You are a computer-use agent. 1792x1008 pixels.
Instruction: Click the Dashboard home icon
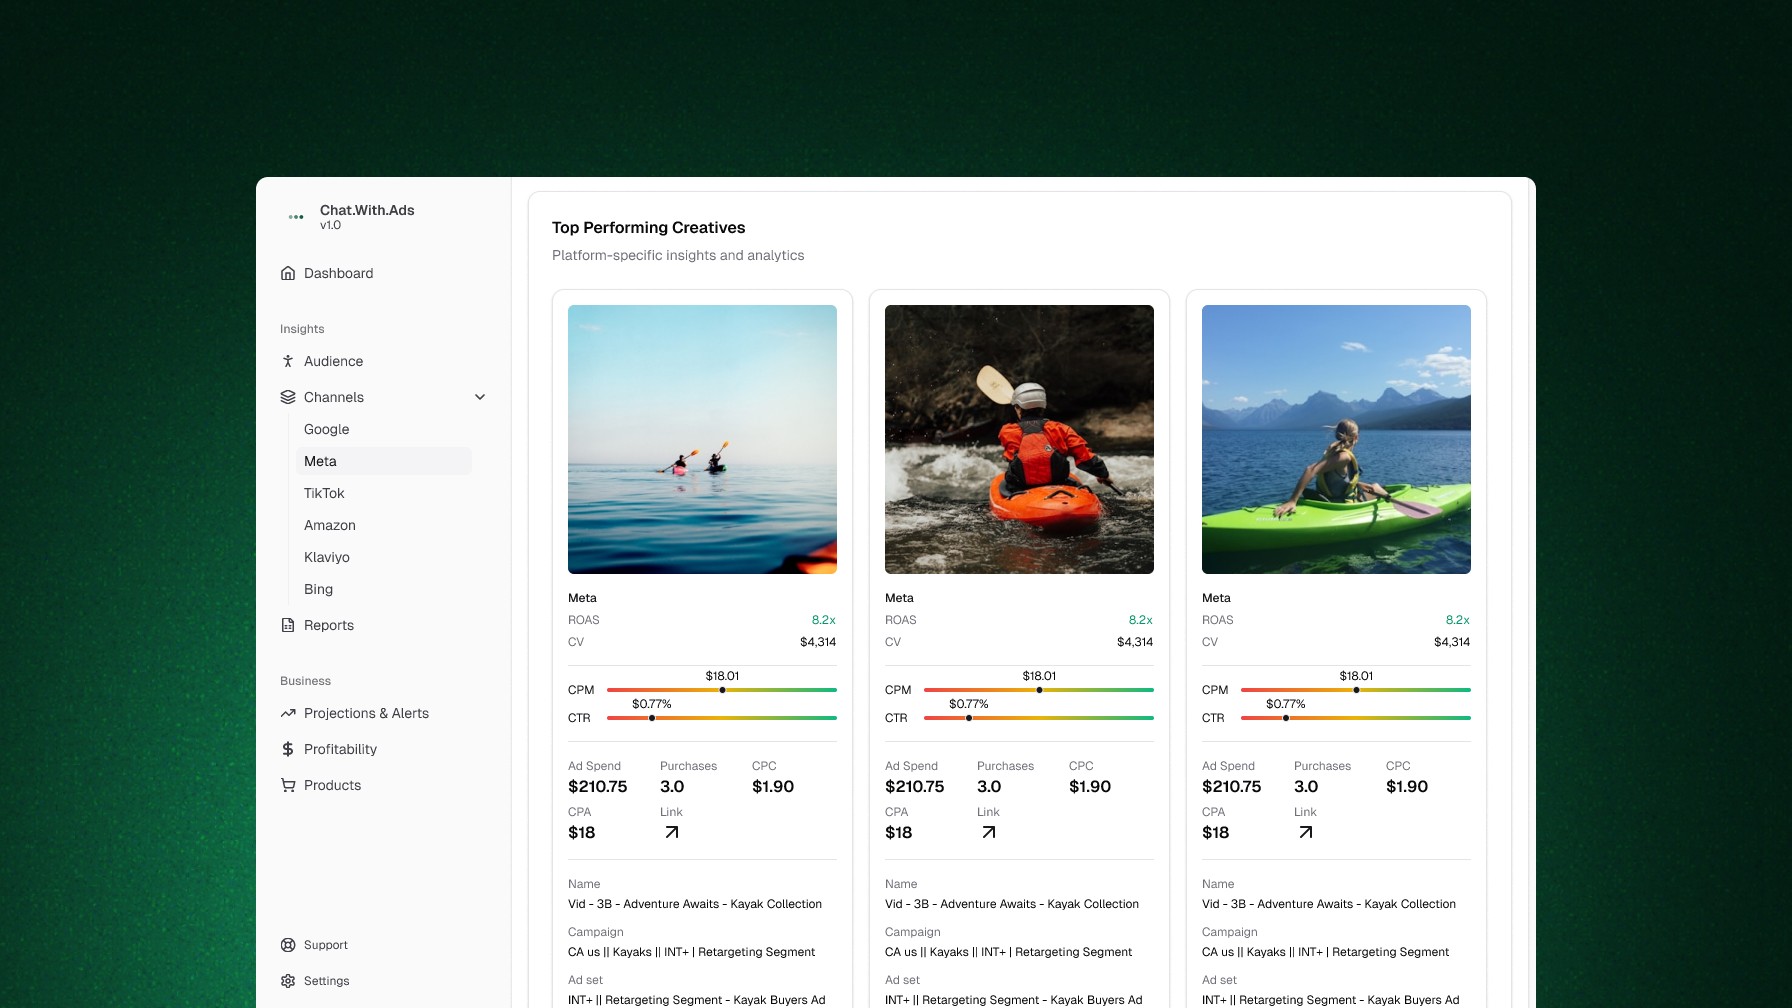(x=288, y=273)
